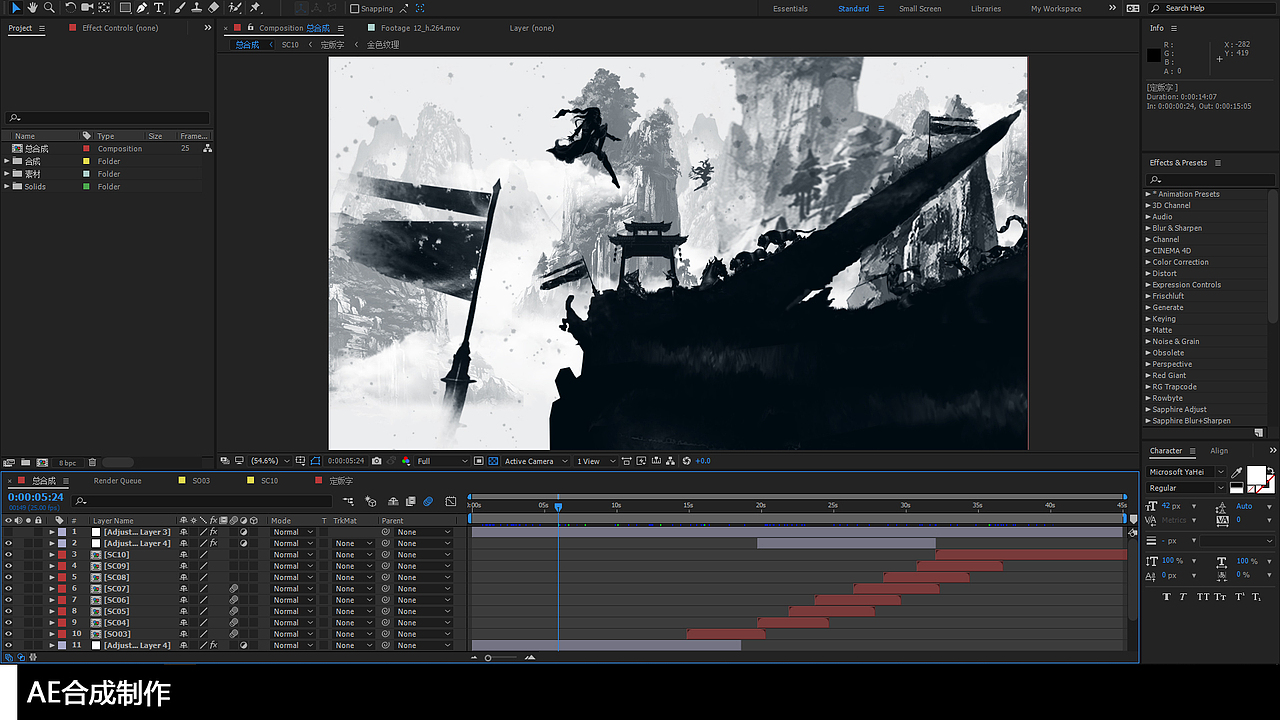Open the Align panel tab
The width and height of the screenshot is (1280, 720).
1219,451
